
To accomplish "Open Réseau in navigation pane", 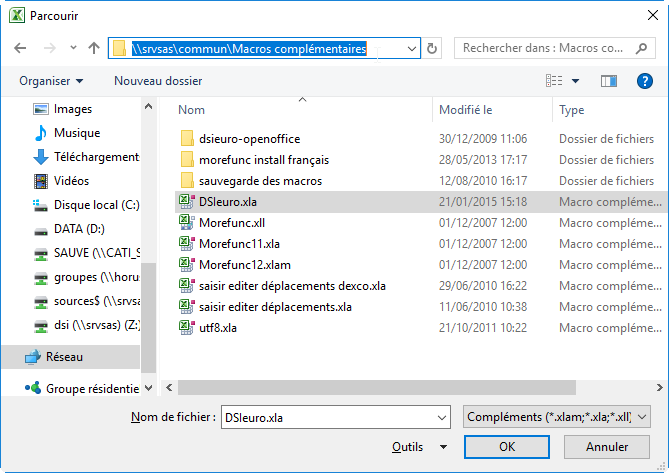I will coord(64,357).
